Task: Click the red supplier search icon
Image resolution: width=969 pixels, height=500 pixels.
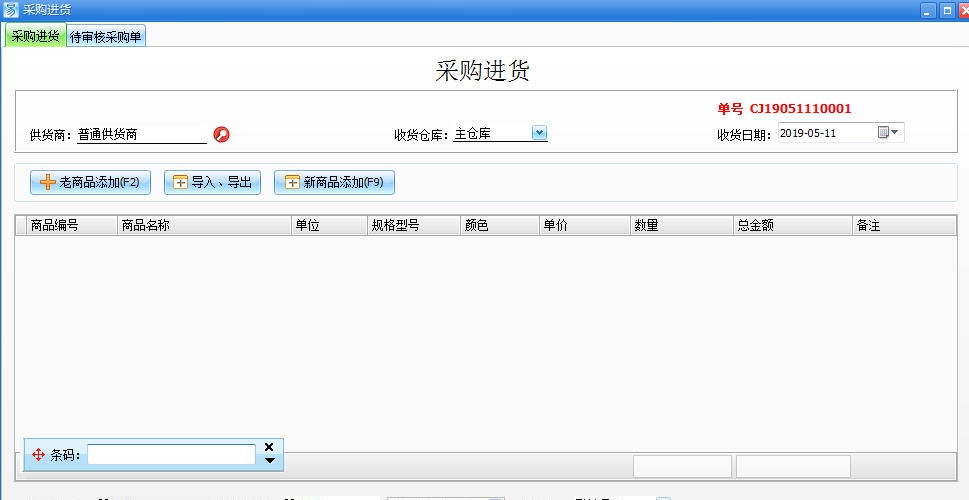Action: 221,134
